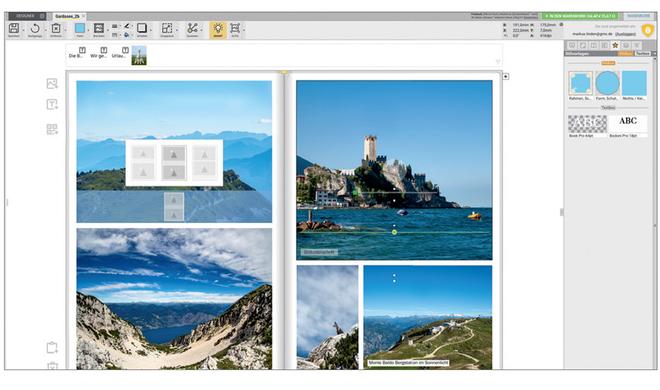Select the plain white ABC text style
The height and width of the screenshot is (390, 660).
coord(628,124)
